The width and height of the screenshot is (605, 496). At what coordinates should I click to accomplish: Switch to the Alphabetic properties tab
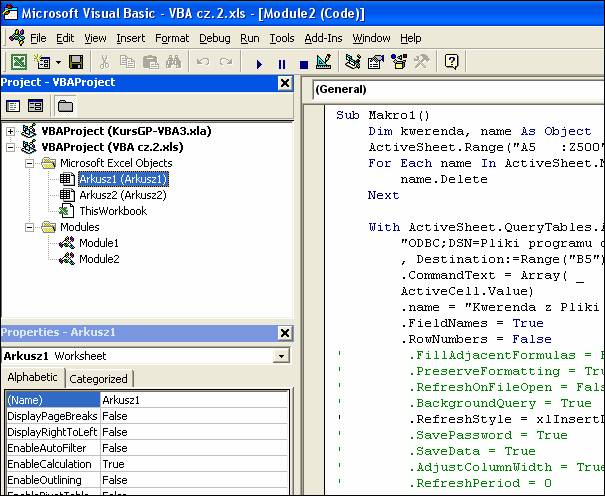coord(32,377)
